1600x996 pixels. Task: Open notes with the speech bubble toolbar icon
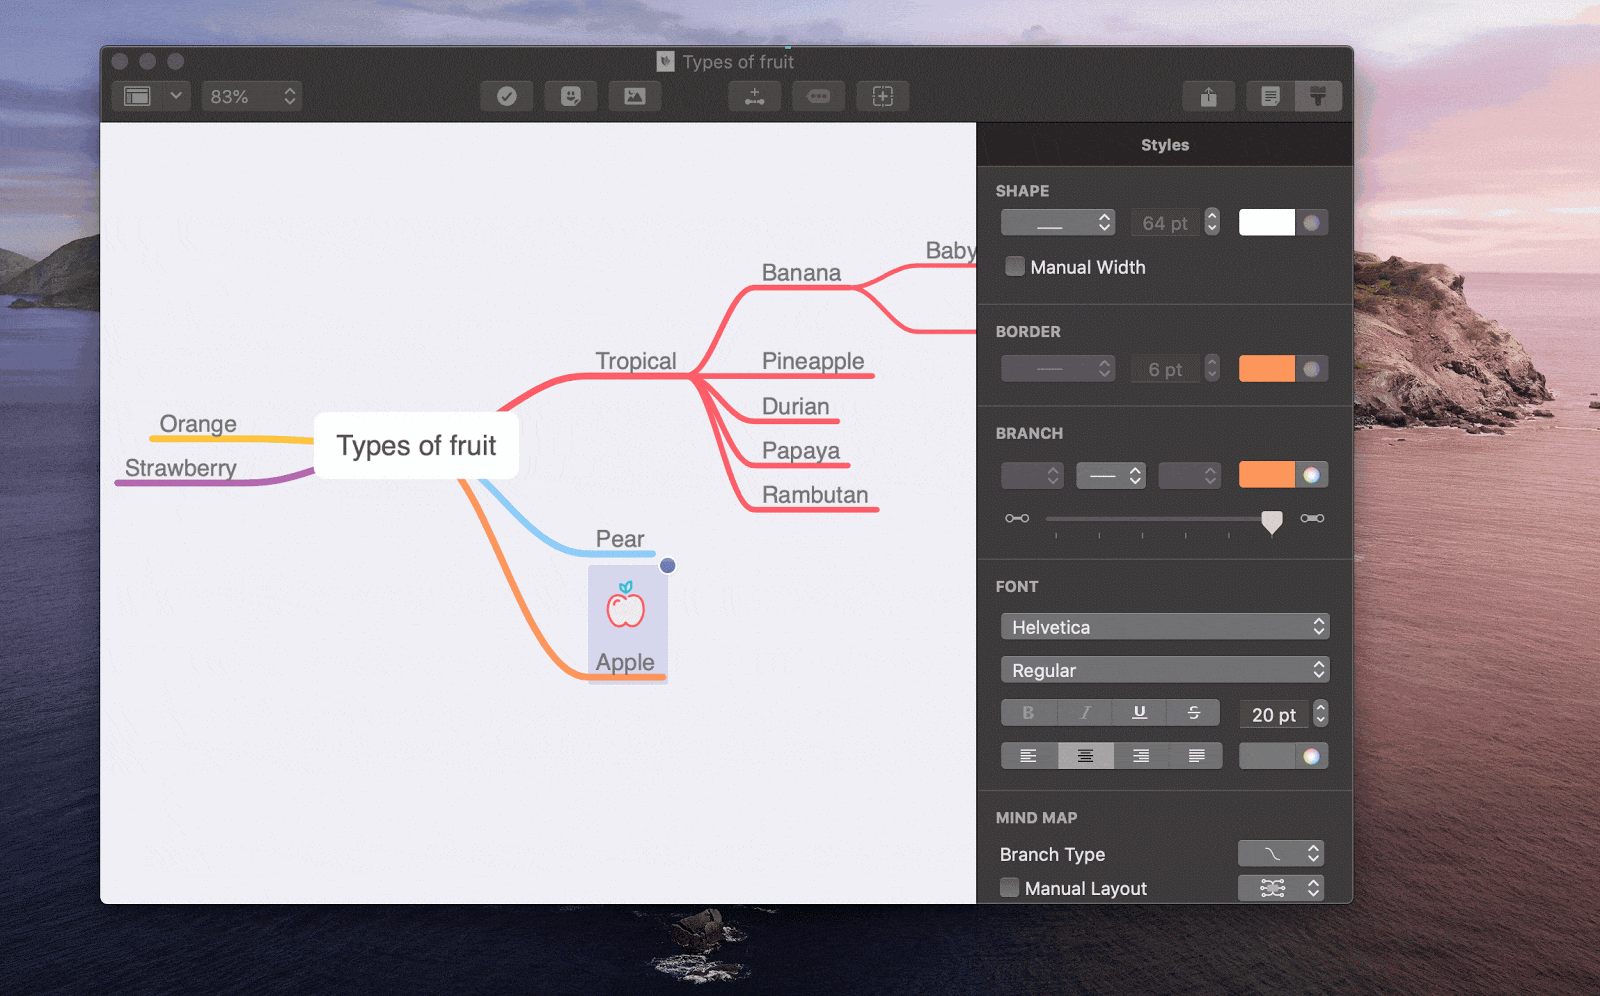819,96
